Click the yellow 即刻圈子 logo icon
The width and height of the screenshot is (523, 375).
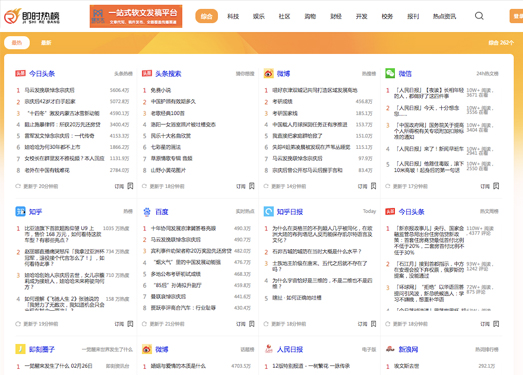20,349
